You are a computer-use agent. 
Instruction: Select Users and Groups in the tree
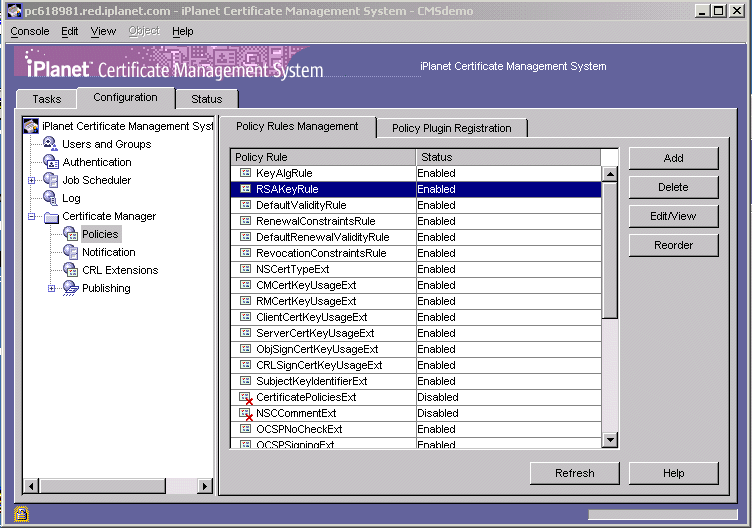coord(106,144)
